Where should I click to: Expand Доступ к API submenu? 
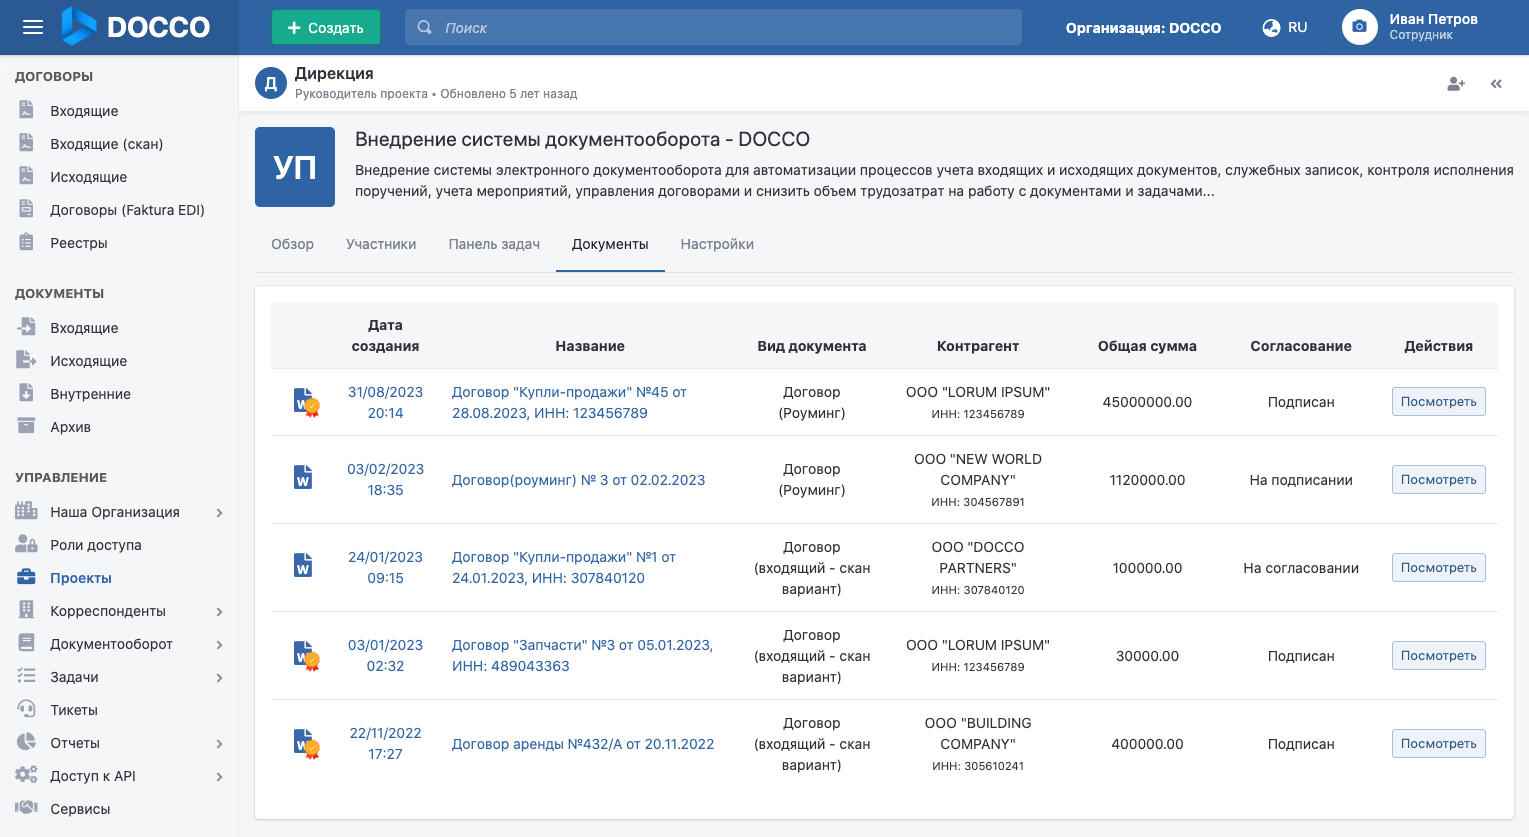coord(219,776)
